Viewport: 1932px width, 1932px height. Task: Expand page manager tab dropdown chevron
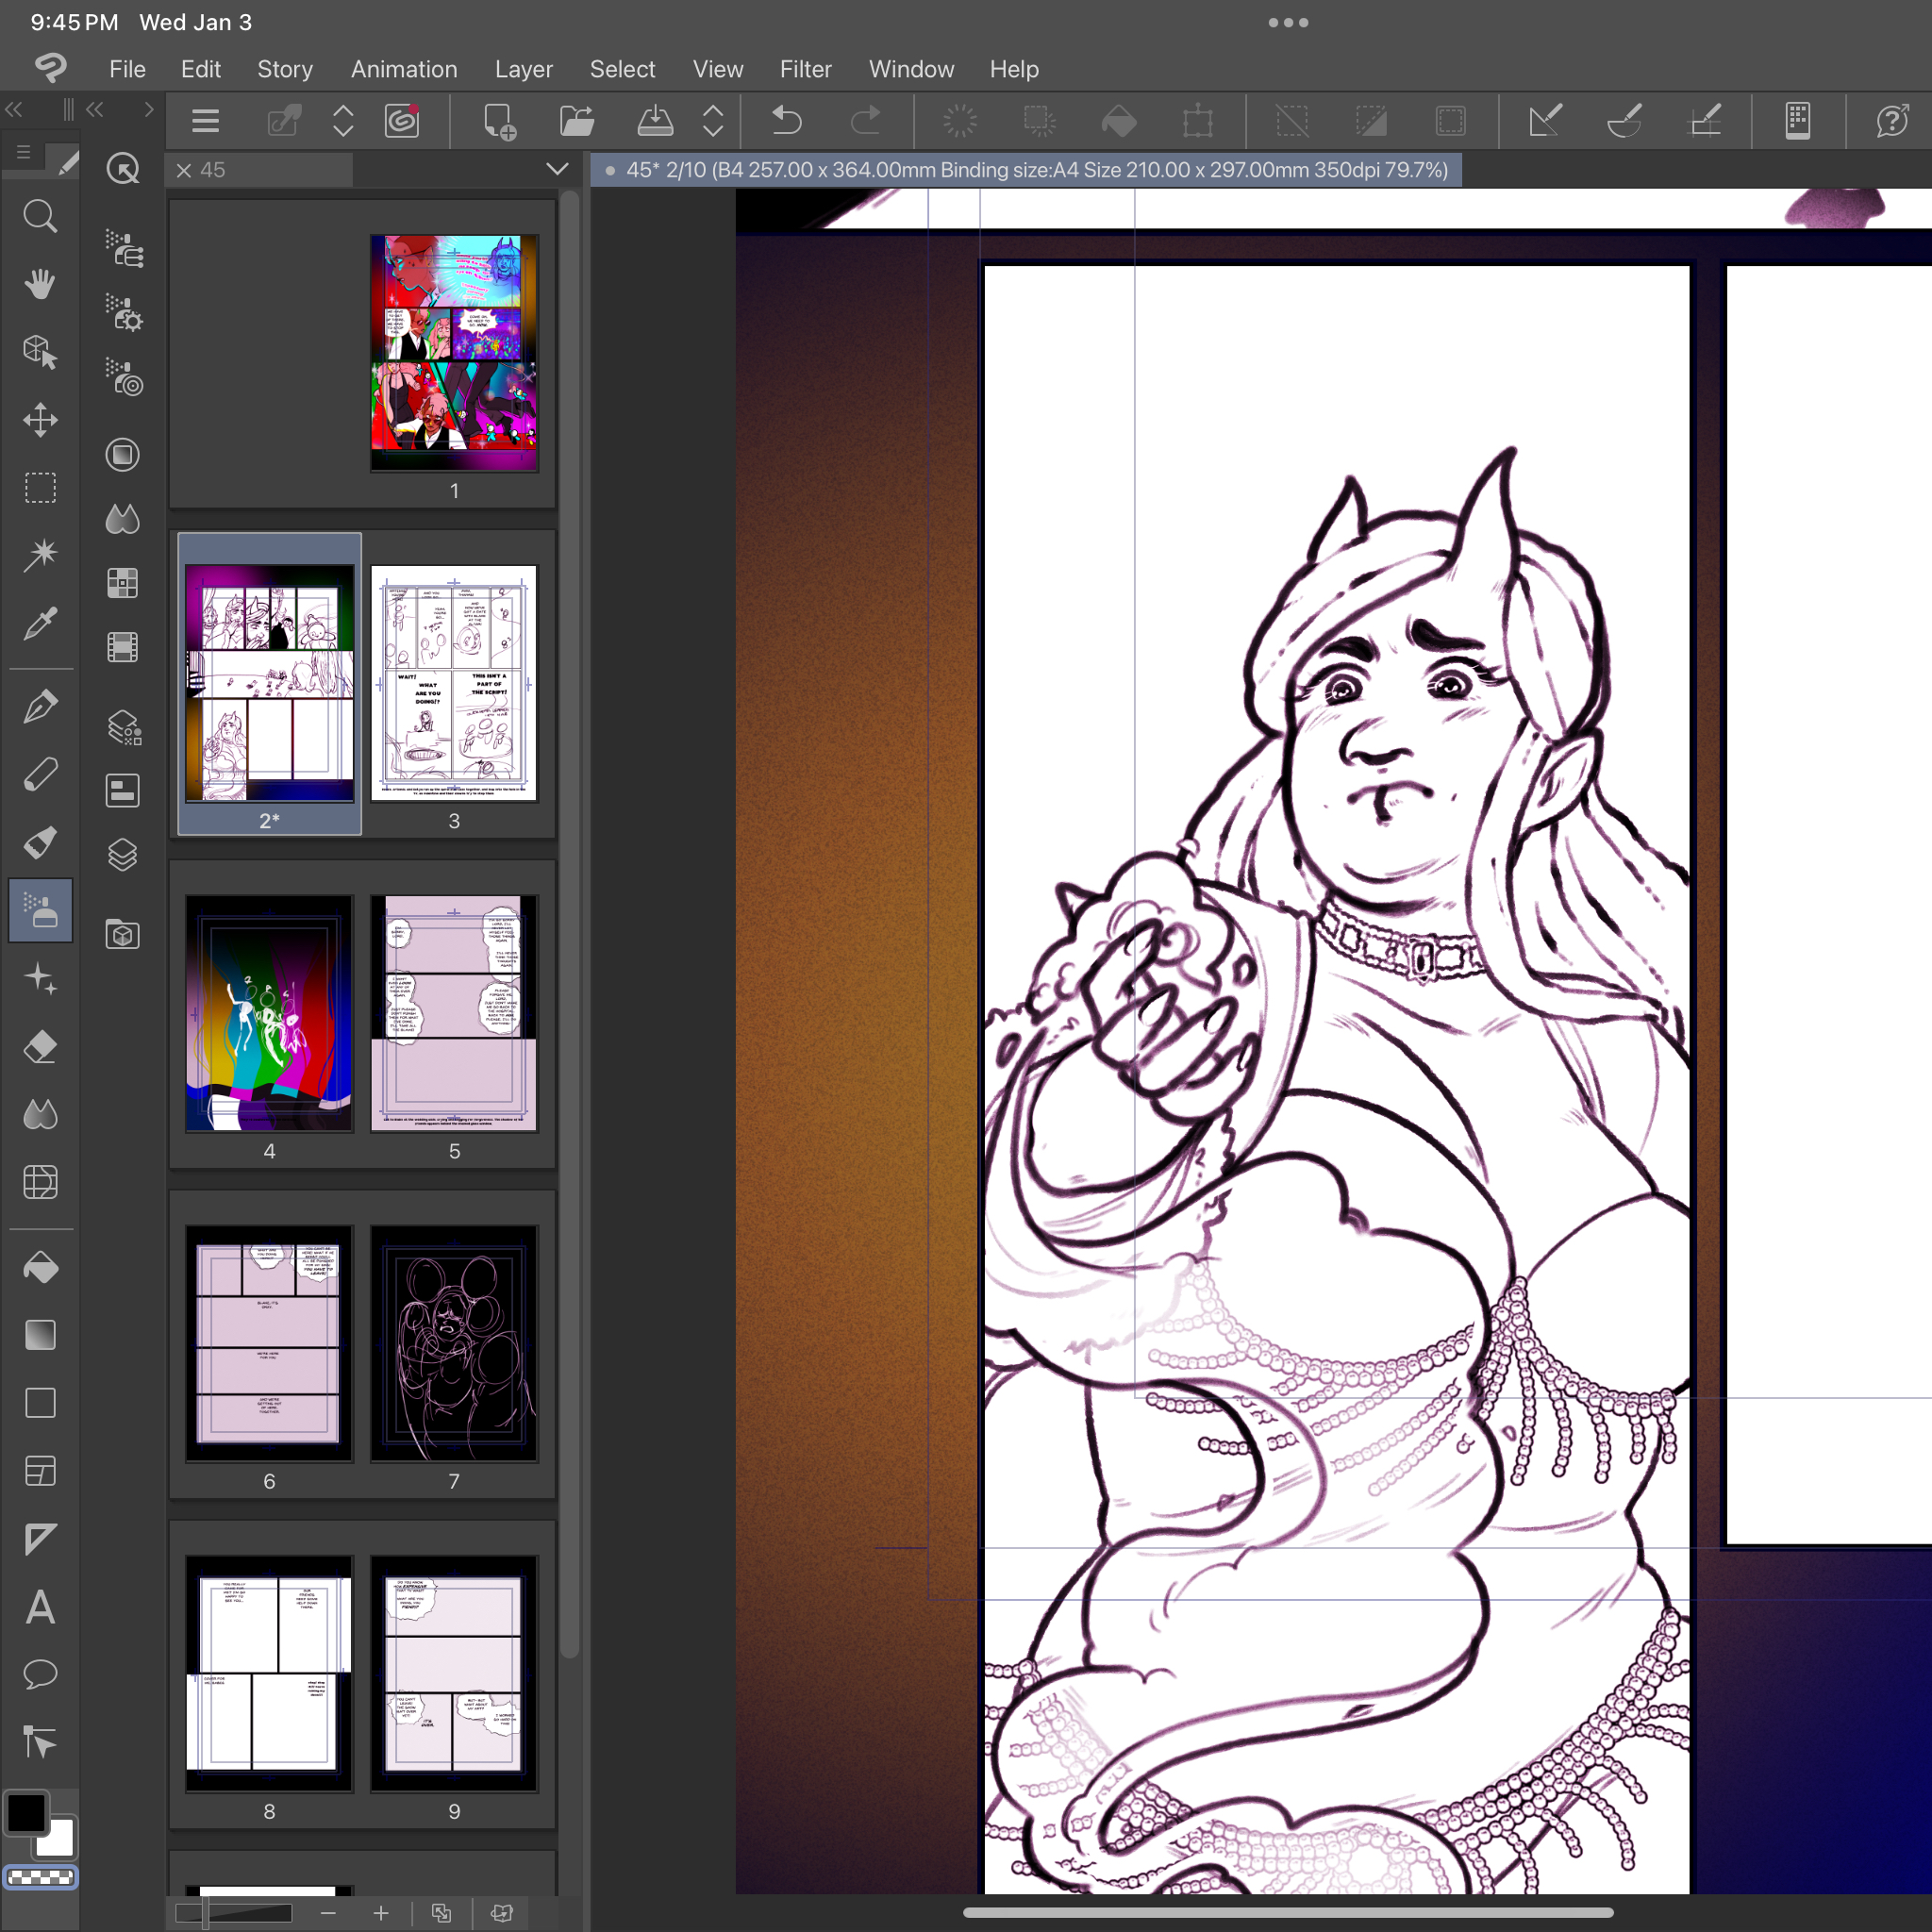point(557,169)
